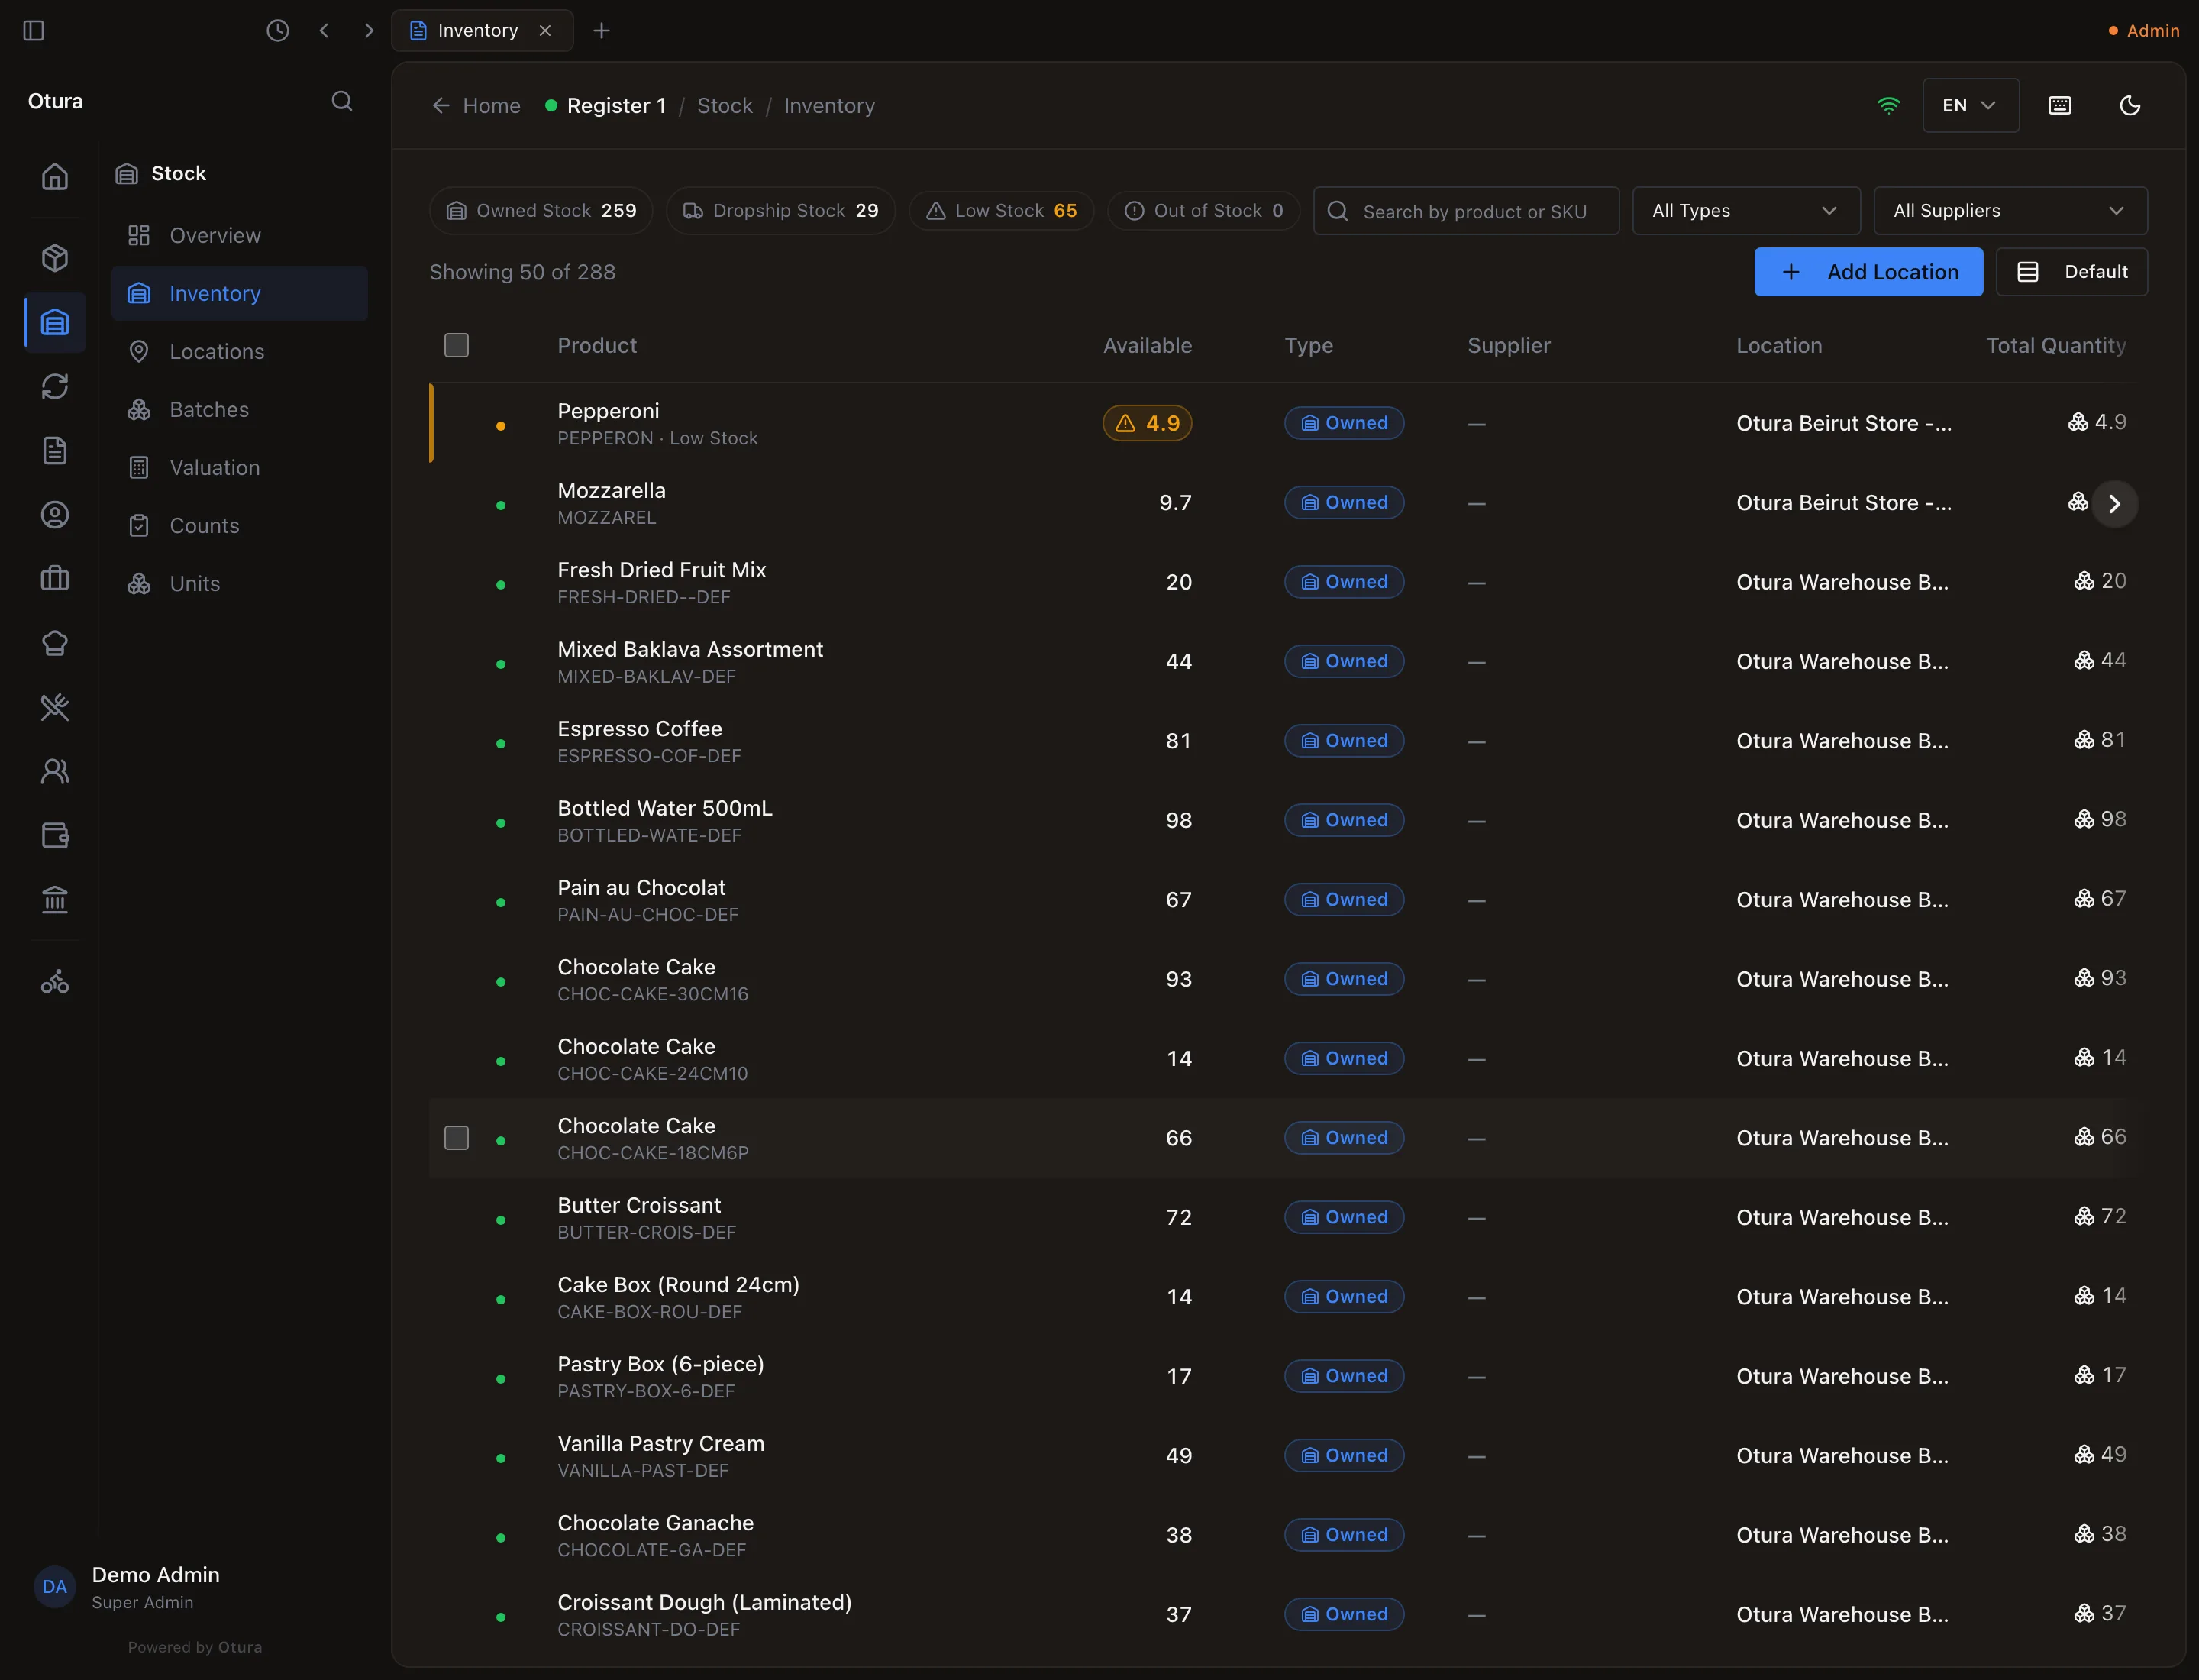Expand the Mozzarella row chevron
This screenshot has height=1680, width=2199.
click(2114, 504)
